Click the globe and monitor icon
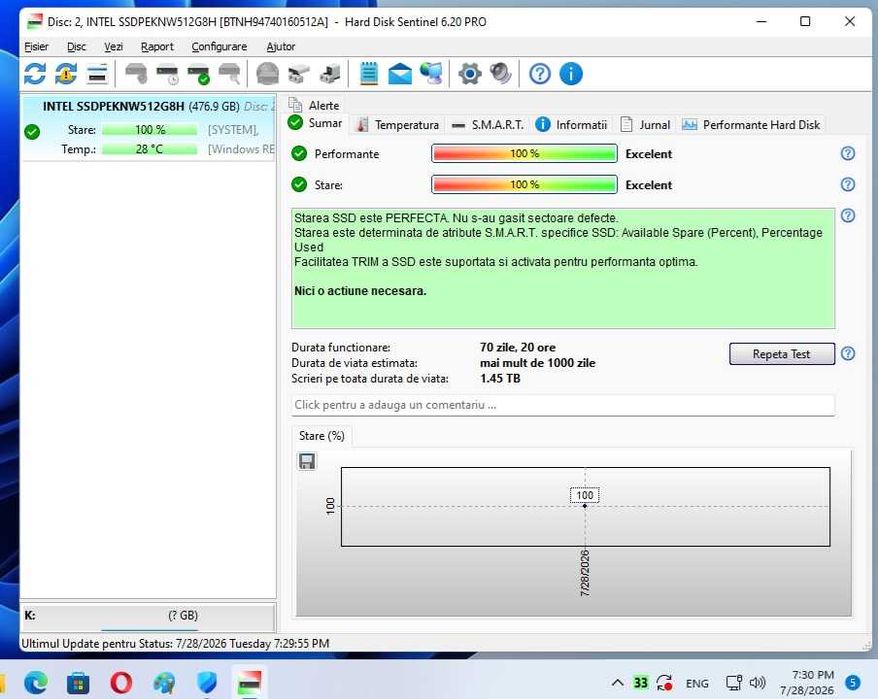 coord(432,74)
